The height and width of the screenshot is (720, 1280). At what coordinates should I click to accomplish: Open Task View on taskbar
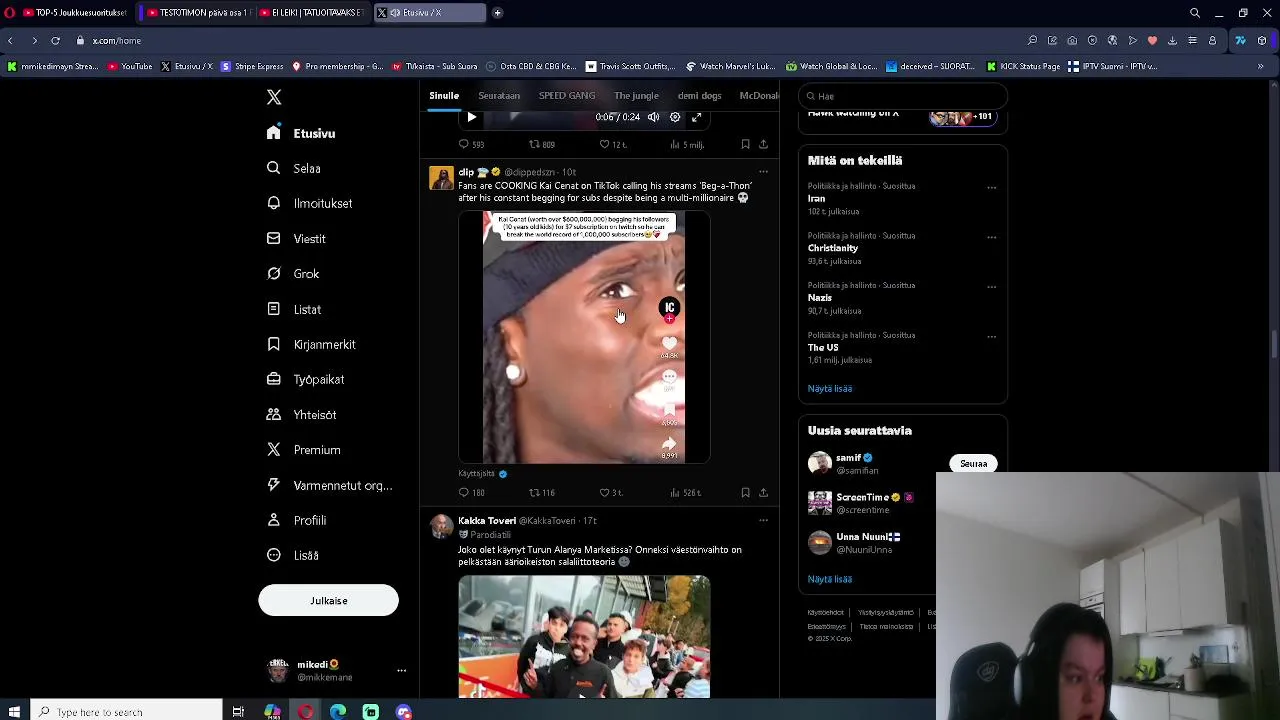tap(238, 711)
